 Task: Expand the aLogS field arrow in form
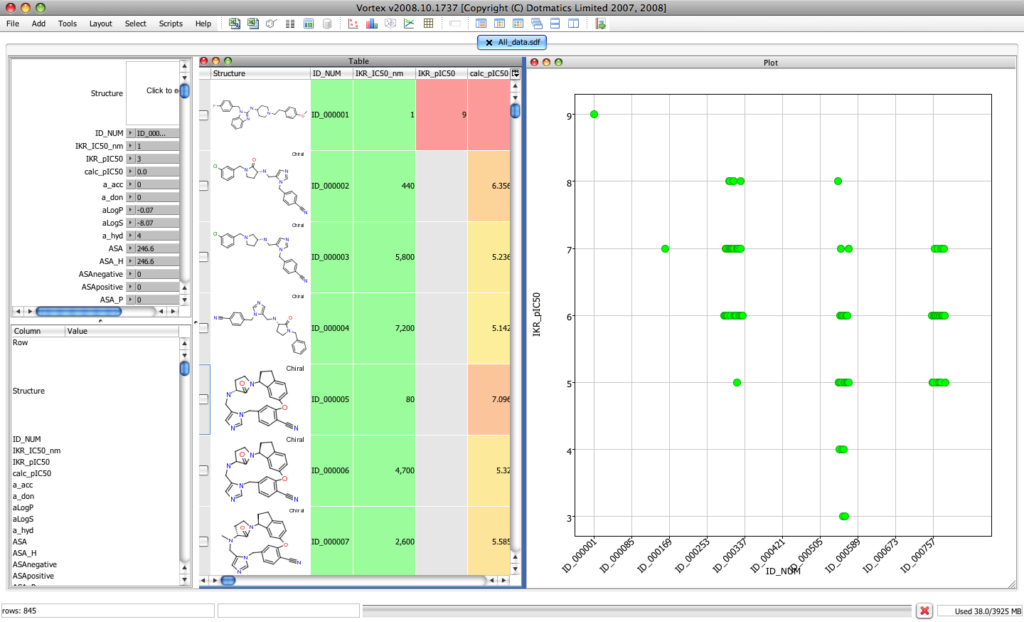(130, 223)
